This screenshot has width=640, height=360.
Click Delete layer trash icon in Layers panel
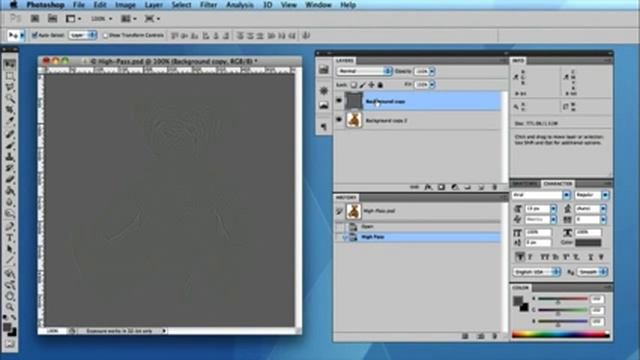point(494,187)
